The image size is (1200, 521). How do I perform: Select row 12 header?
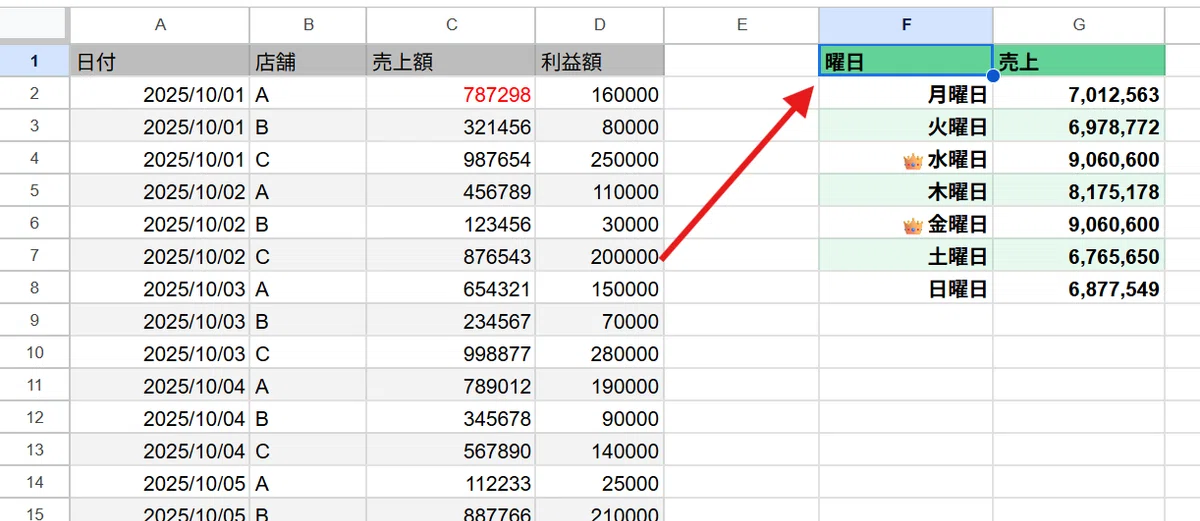(35, 418)
